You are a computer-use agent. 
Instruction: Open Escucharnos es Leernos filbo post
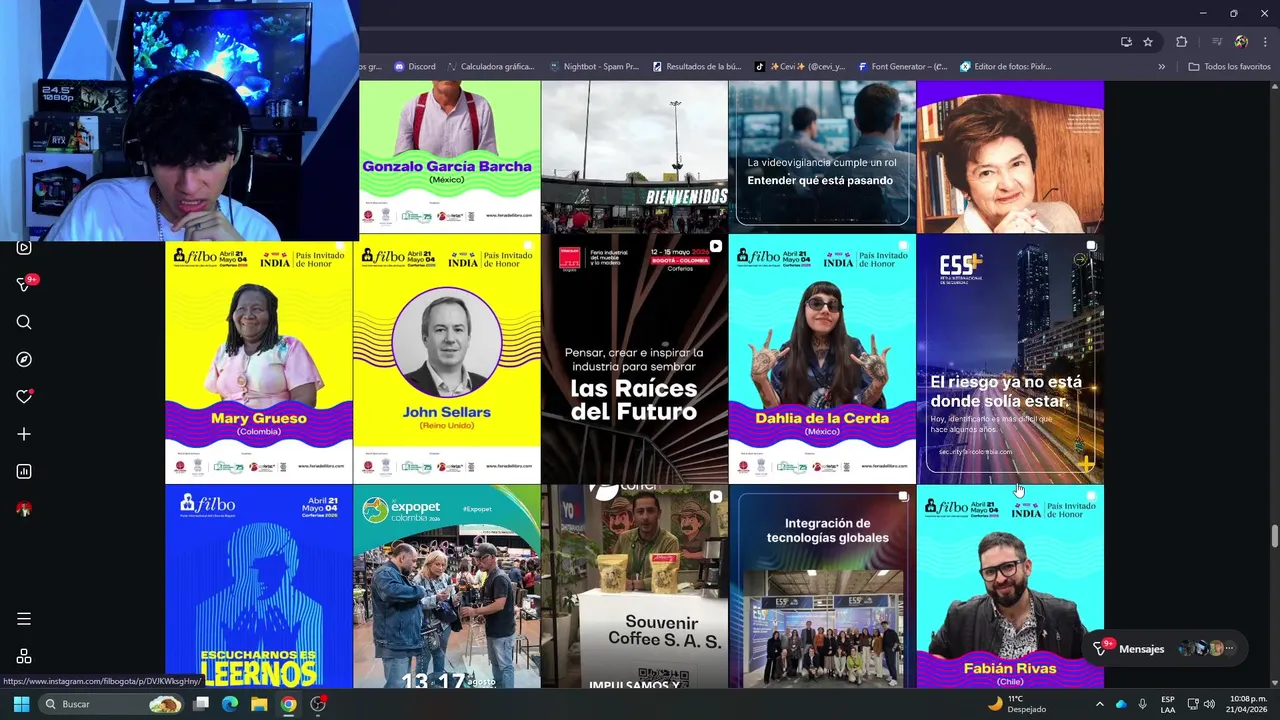point(259,587)
